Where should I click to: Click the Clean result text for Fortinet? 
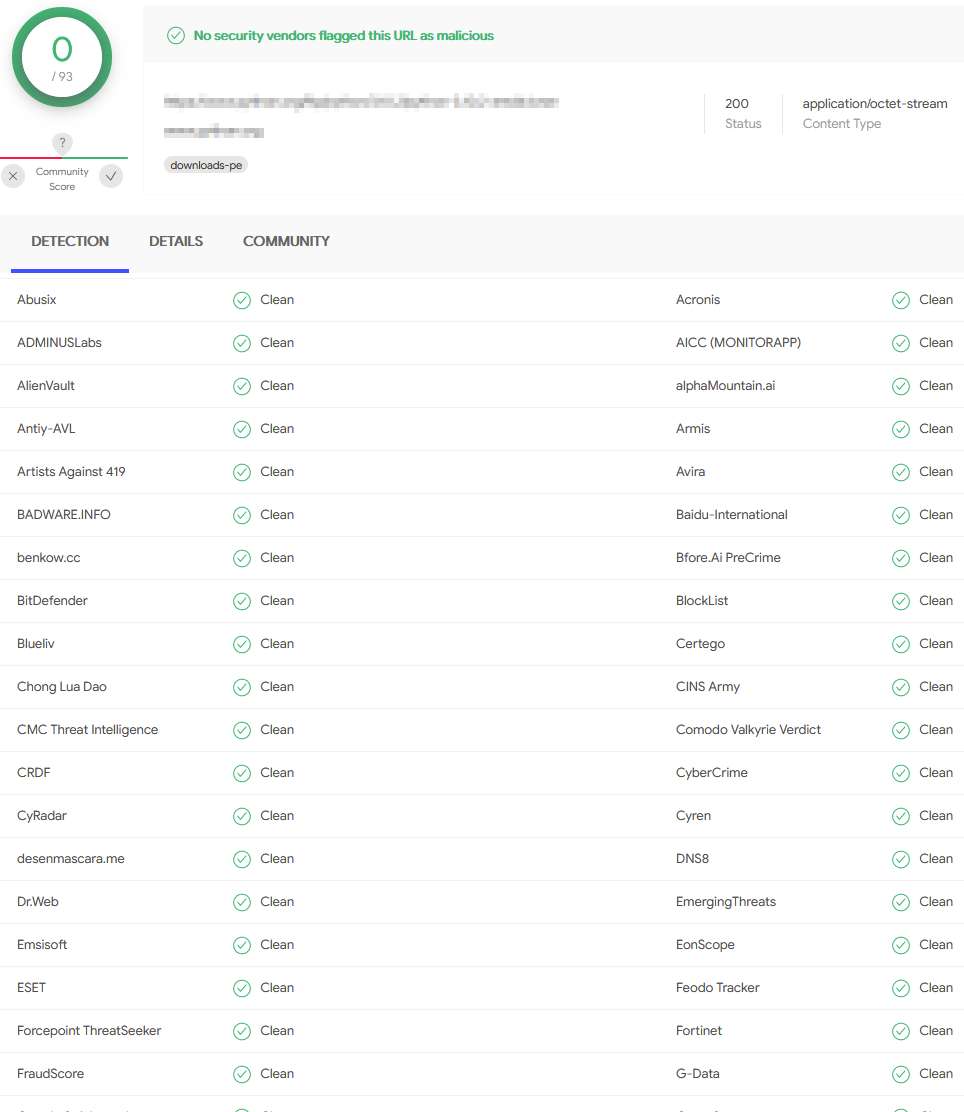point(936,1030)
